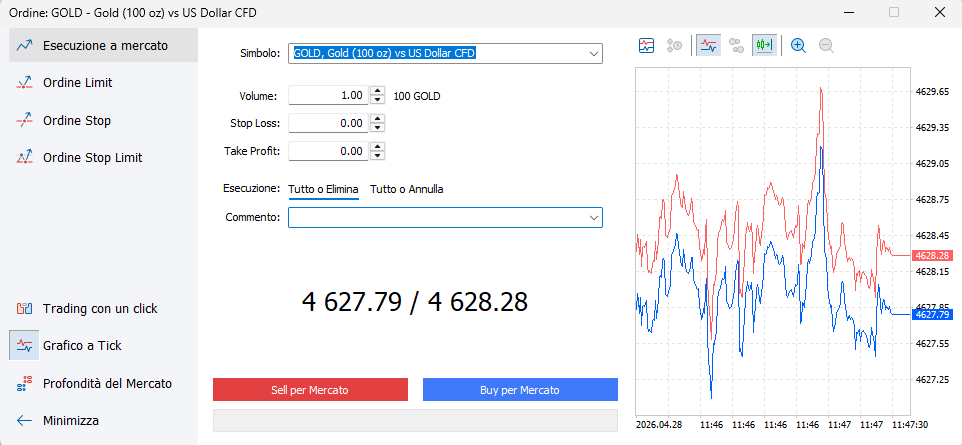The image size is (962, 445).
Task: Select Tutto o Annulla execution mode
Action: pyautogui.click(x=407, y=190)
